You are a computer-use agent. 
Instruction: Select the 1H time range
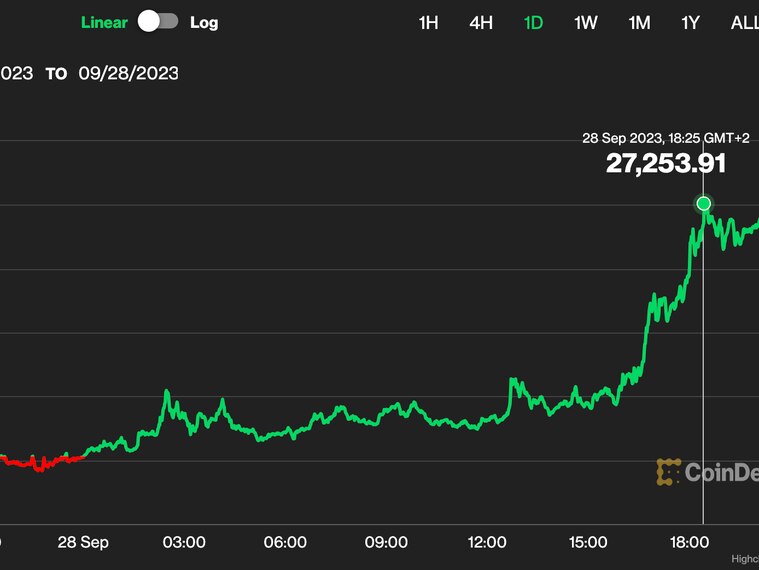point(428,22)
